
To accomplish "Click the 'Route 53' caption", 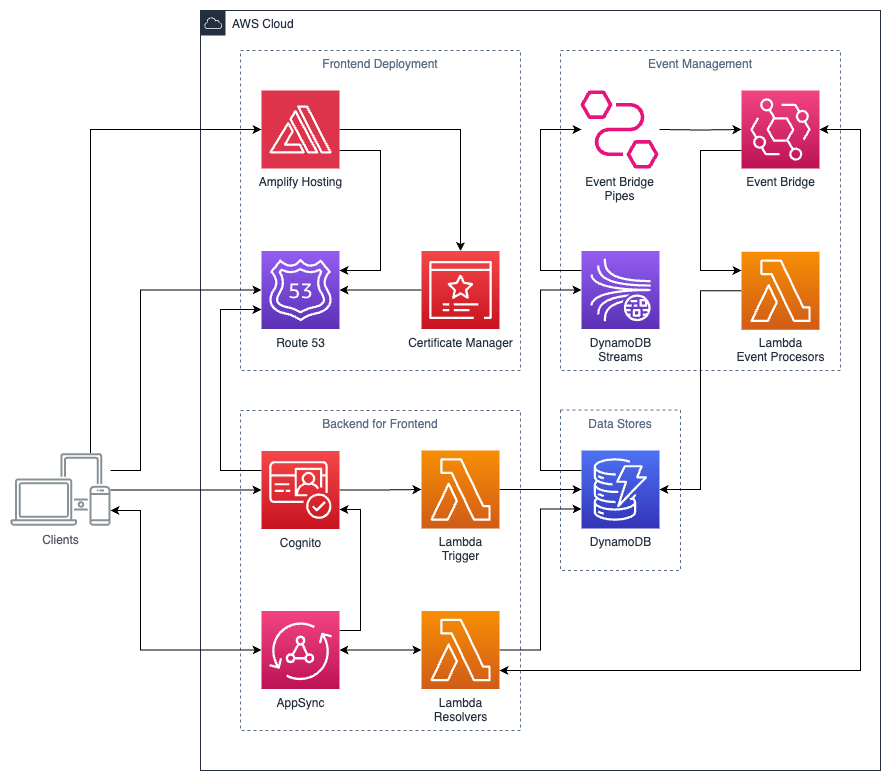I will (300, 343).
